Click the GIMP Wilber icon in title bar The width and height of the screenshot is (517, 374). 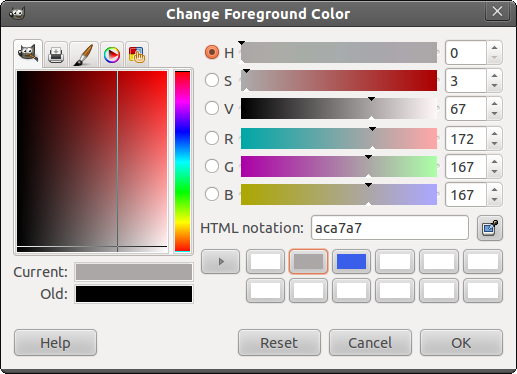tap(17, 13)
